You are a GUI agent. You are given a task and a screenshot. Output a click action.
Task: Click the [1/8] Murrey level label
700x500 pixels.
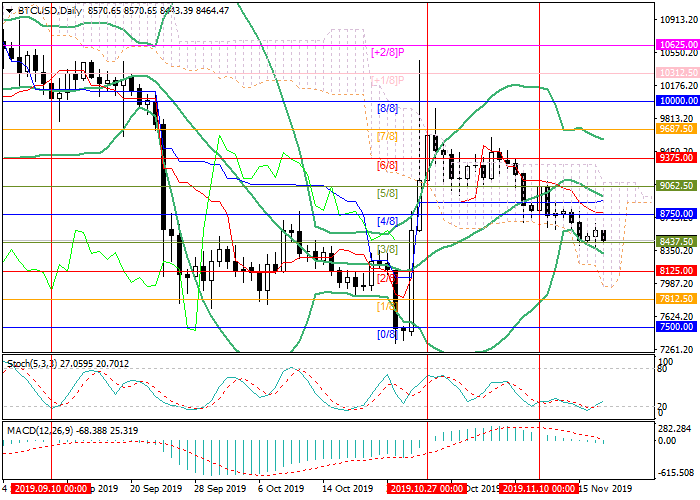point(388,306)
